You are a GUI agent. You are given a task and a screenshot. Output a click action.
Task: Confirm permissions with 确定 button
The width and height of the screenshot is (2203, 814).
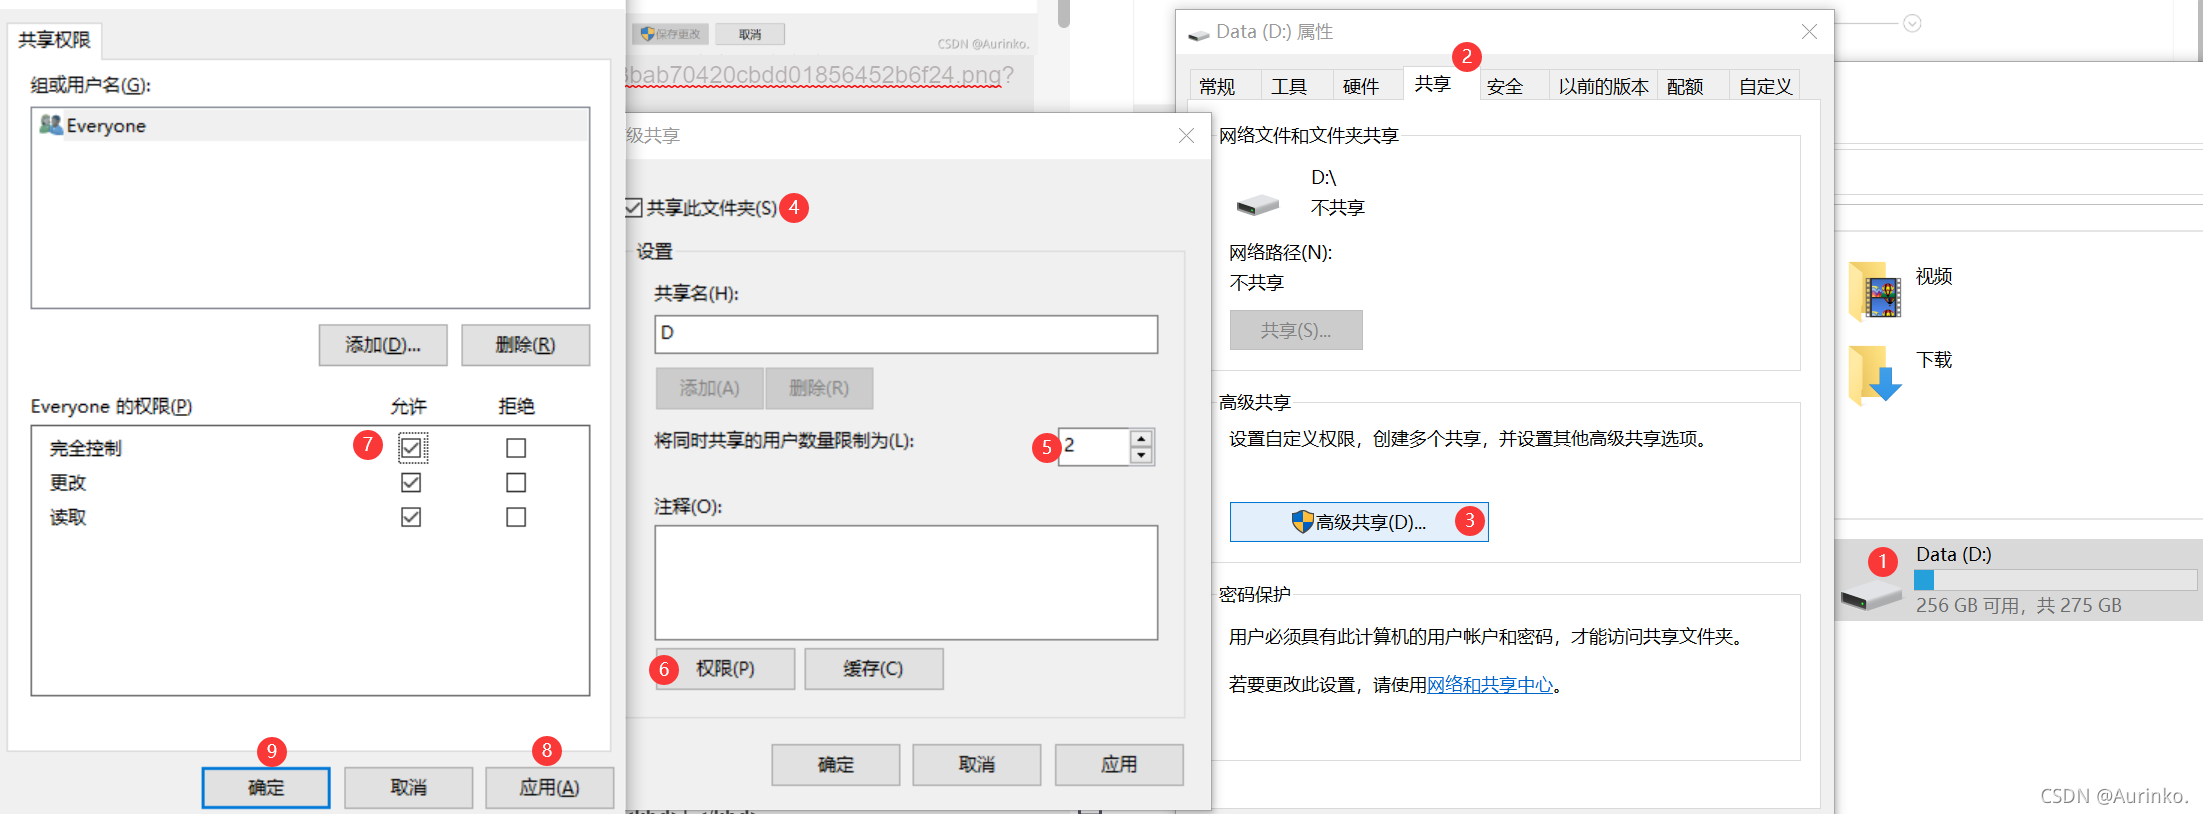(x=266, y=788)
